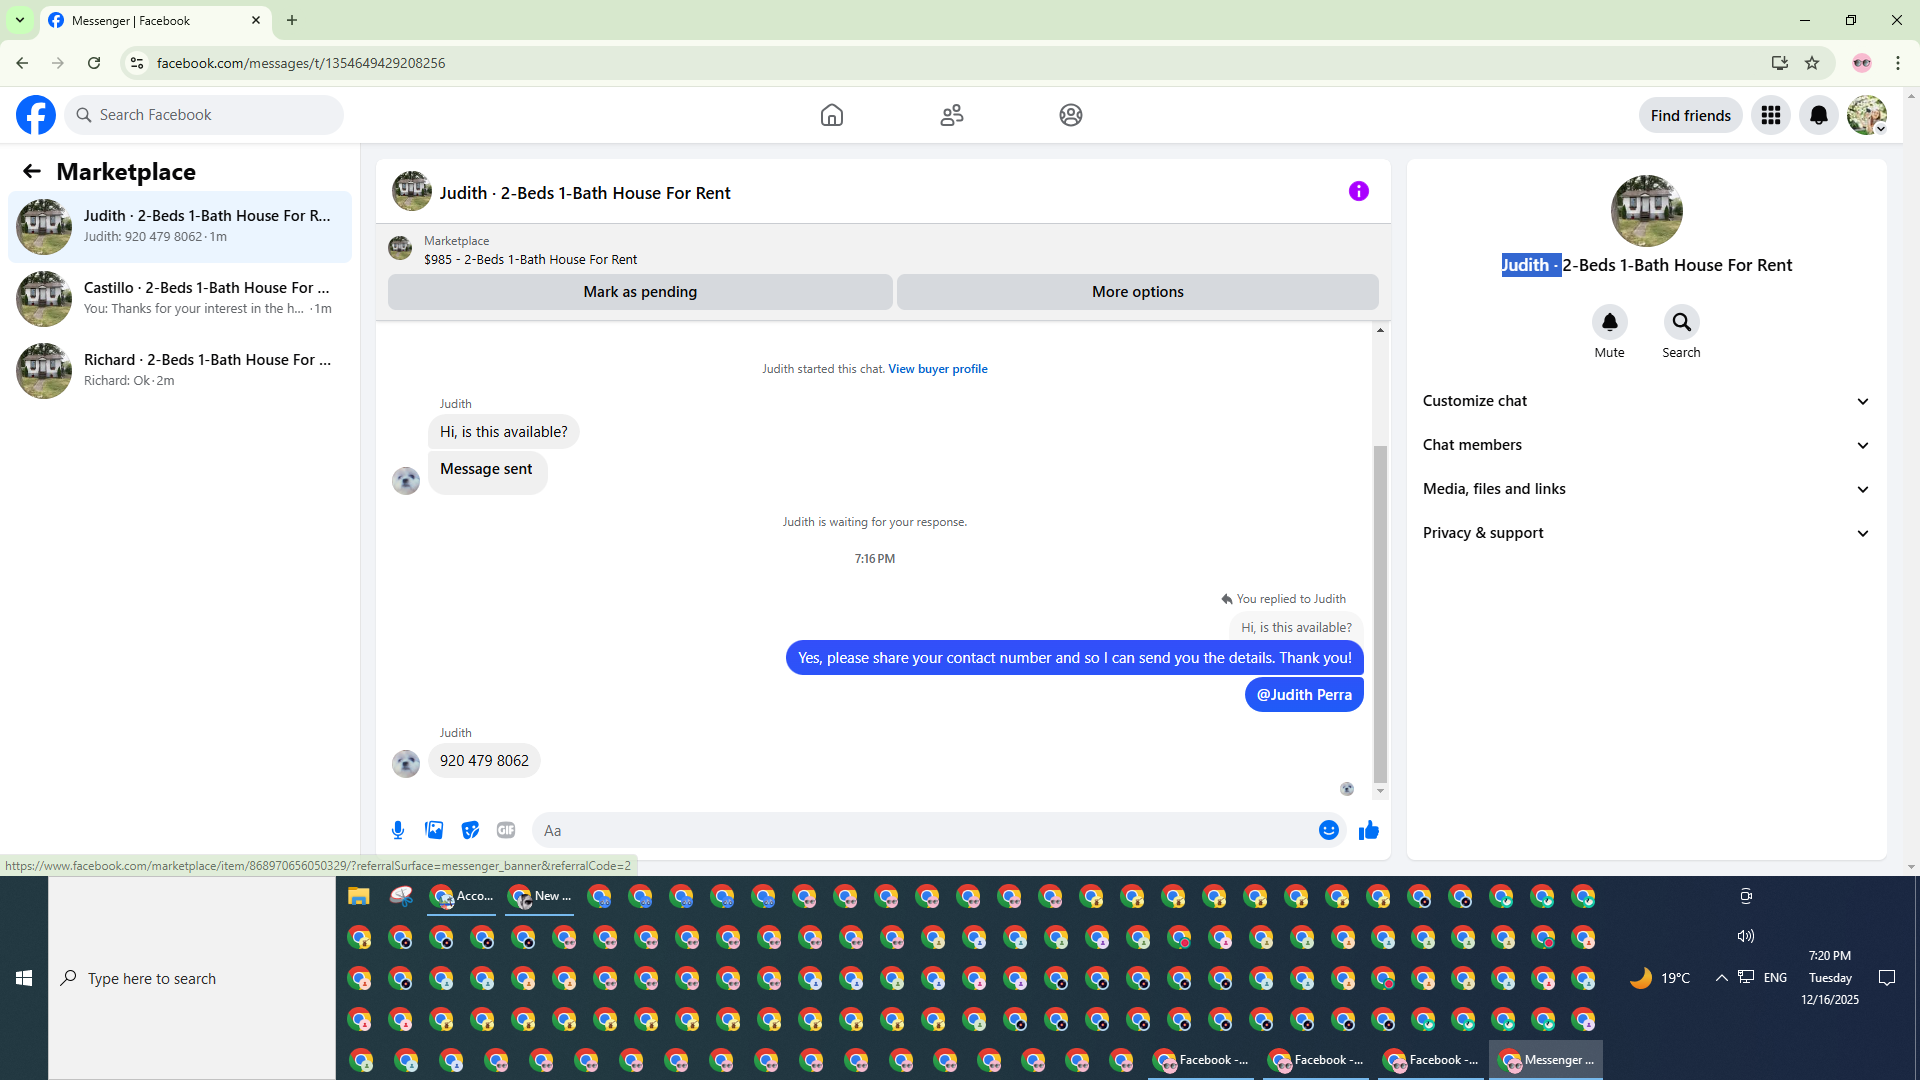This screenshot has width=1920, height=1080.
Task: Open the profile/groups circle icon in navigation
Action: [x=1070, y=115]
